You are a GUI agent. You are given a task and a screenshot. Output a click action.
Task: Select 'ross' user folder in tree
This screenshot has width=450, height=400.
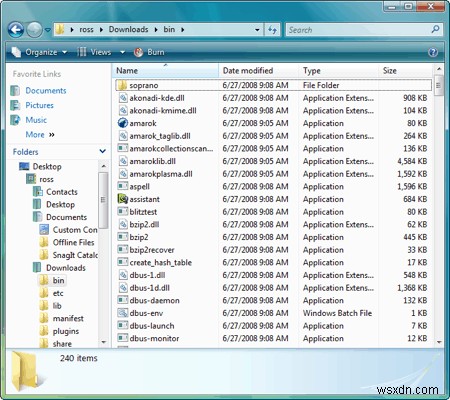(x=46, y=179)
